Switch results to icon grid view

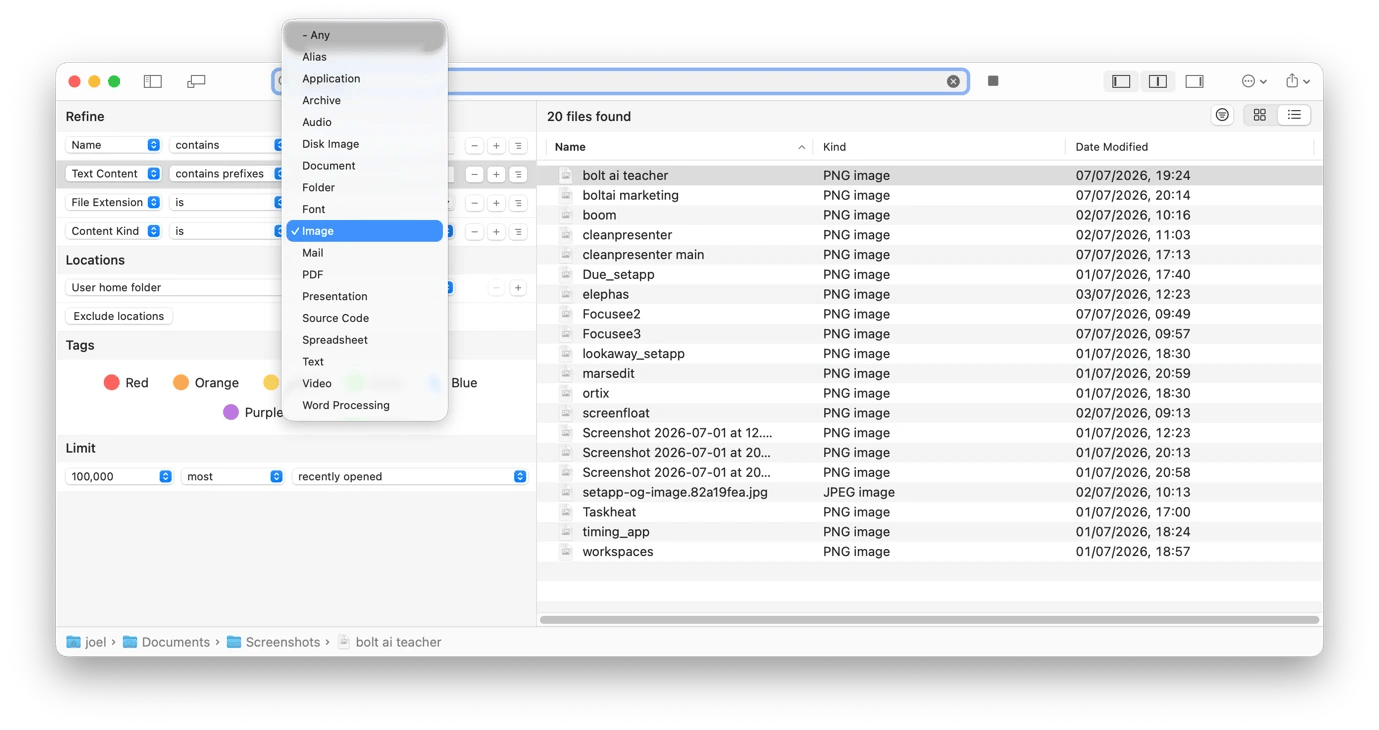[1259, 115]
